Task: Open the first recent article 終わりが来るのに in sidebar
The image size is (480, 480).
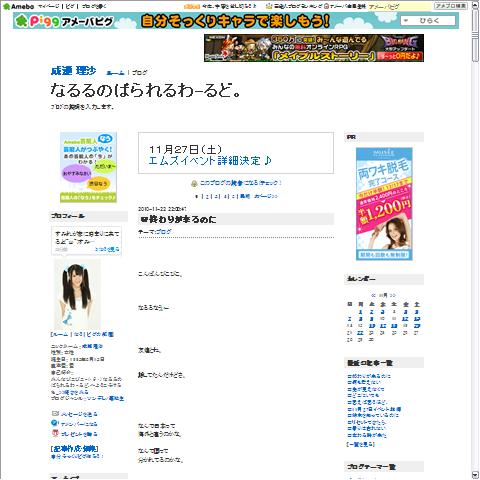Action: (369, 376)
